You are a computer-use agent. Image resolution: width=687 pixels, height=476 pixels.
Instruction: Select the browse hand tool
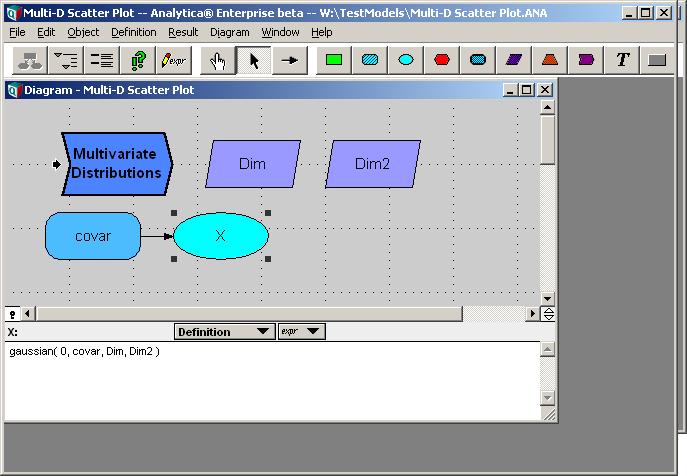217,60
